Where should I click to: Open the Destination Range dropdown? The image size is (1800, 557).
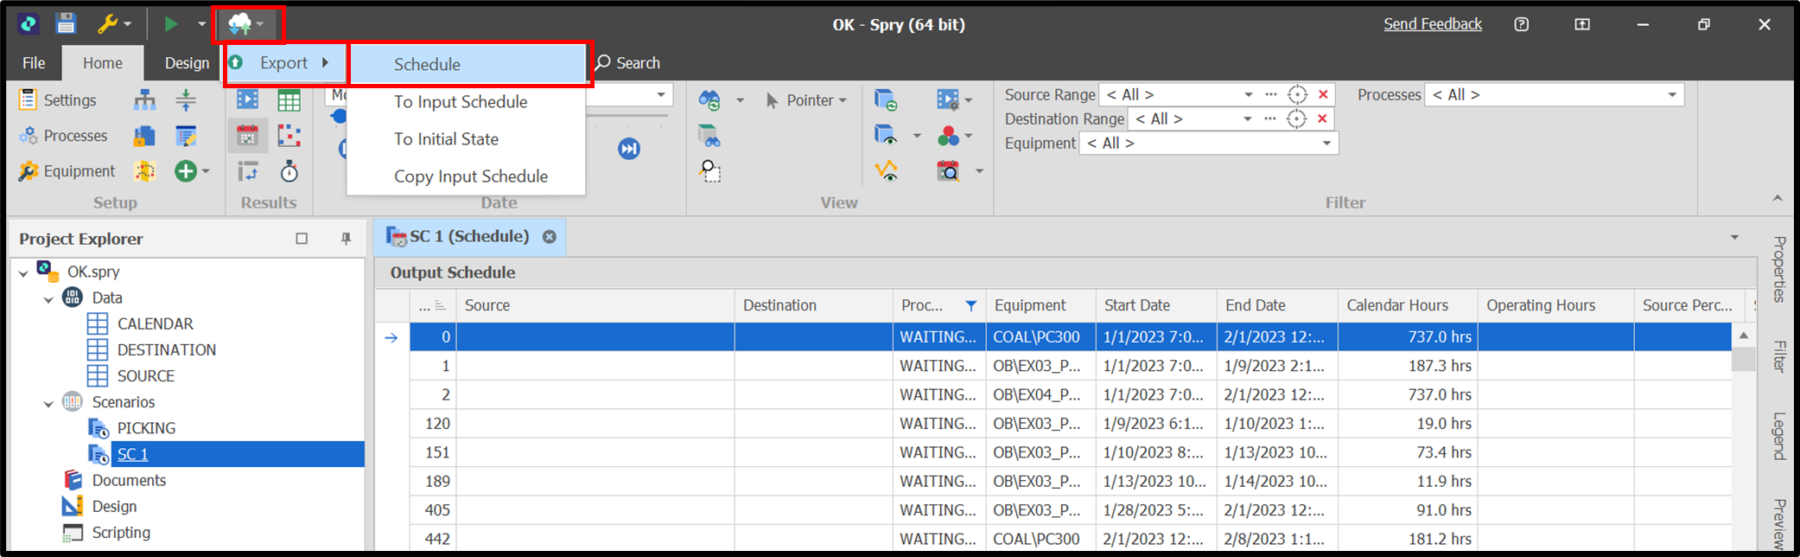[x=1247, y=119]
